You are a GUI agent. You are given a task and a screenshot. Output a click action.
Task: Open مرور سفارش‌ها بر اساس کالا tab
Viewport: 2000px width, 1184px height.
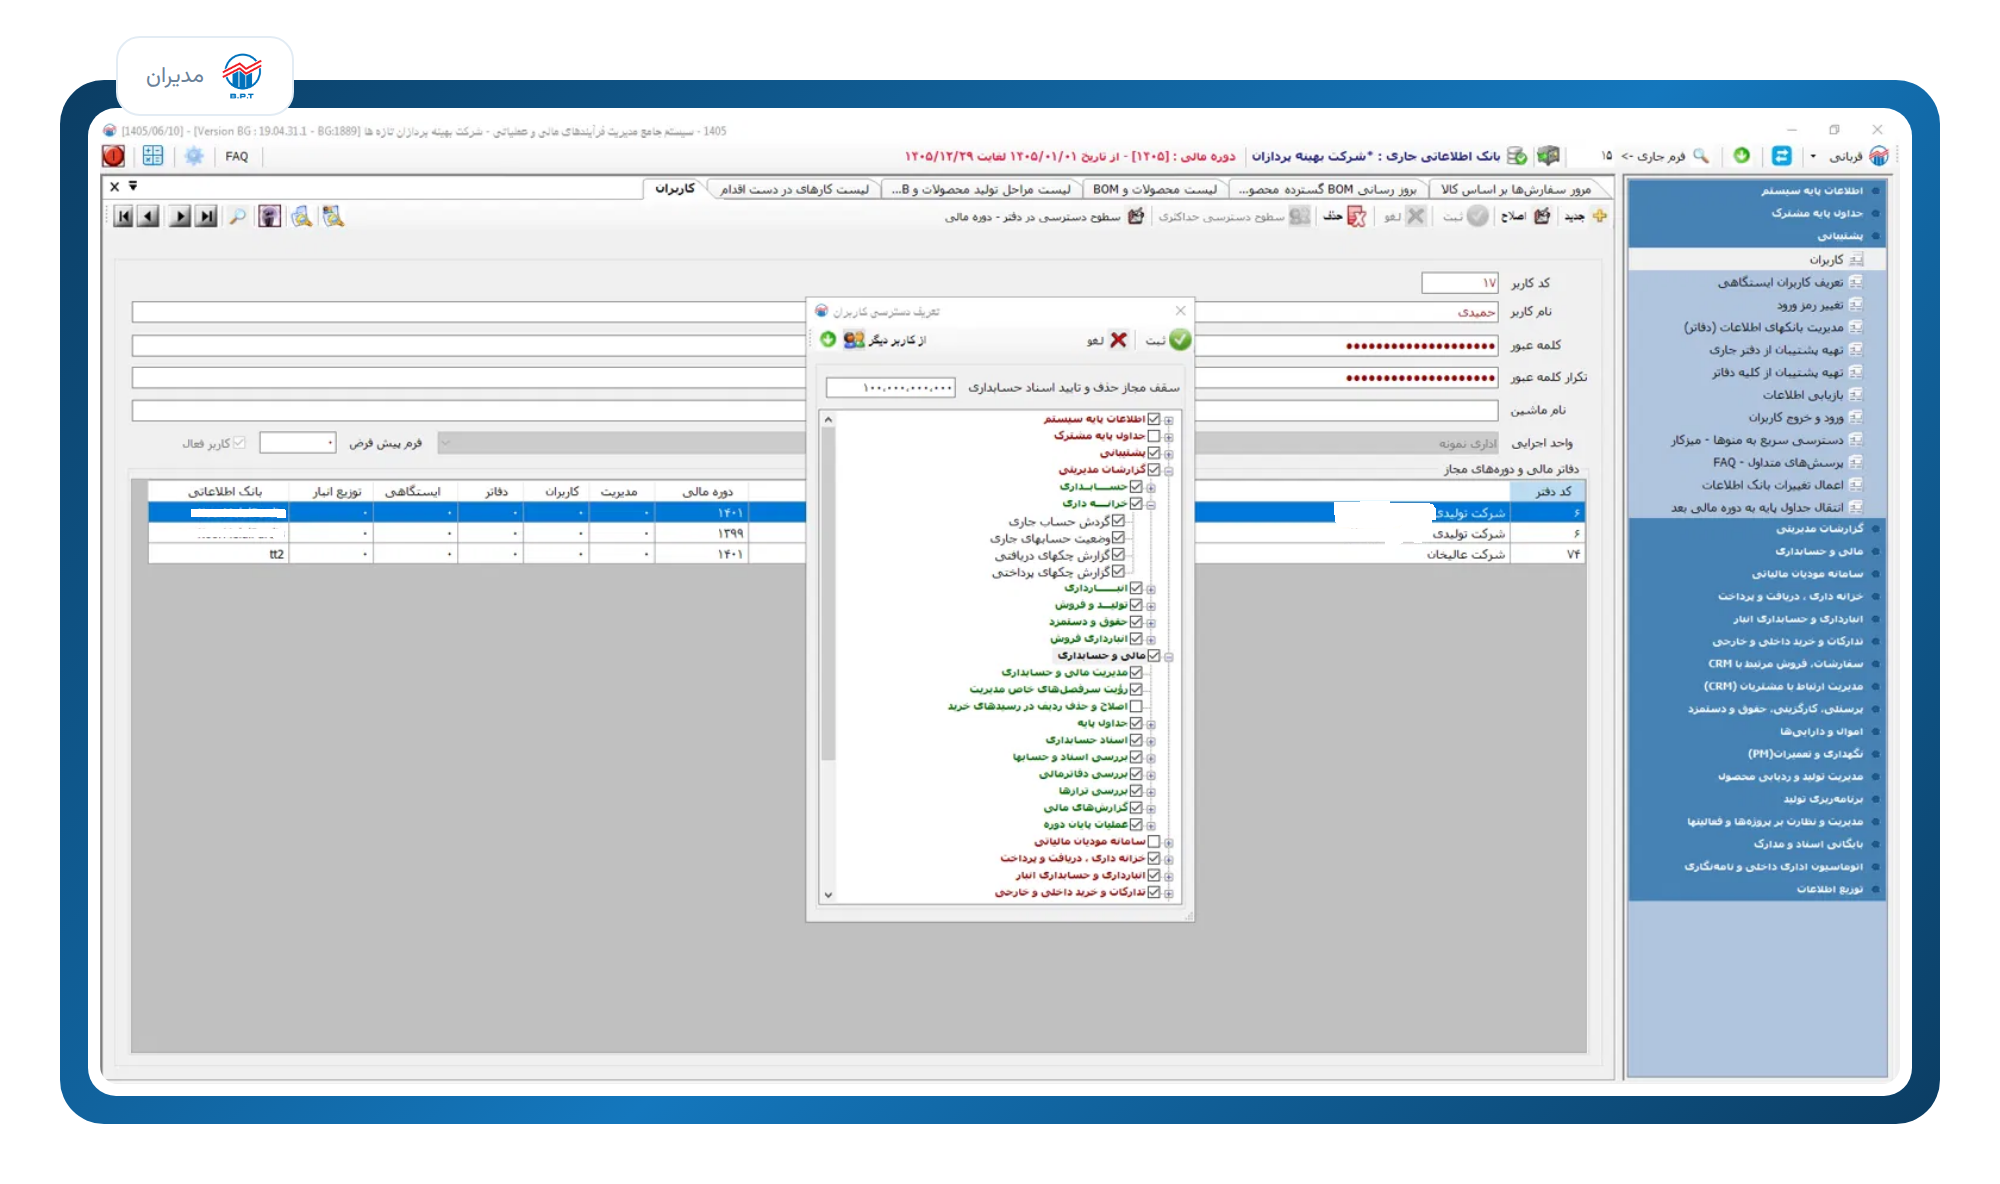(x=1516, y=189)
